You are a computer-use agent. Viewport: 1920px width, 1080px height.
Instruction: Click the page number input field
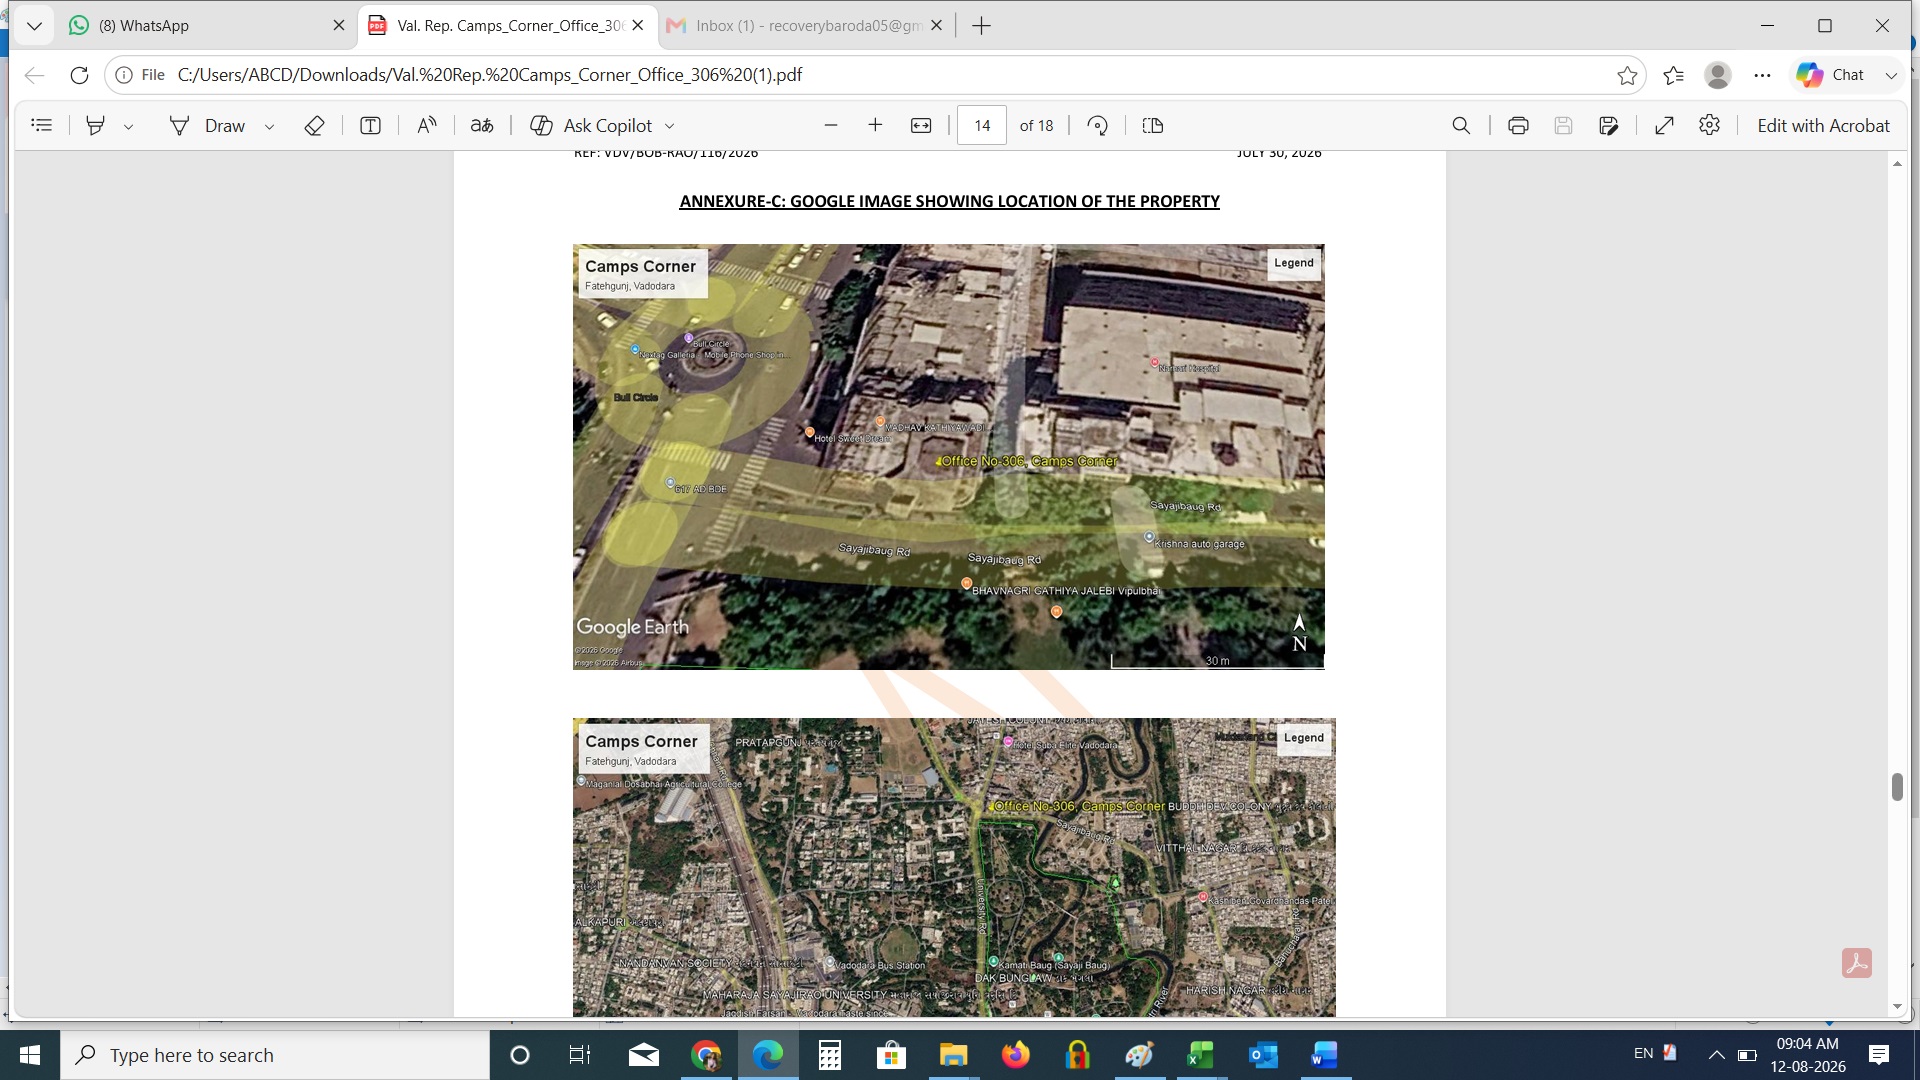point(982,125)
